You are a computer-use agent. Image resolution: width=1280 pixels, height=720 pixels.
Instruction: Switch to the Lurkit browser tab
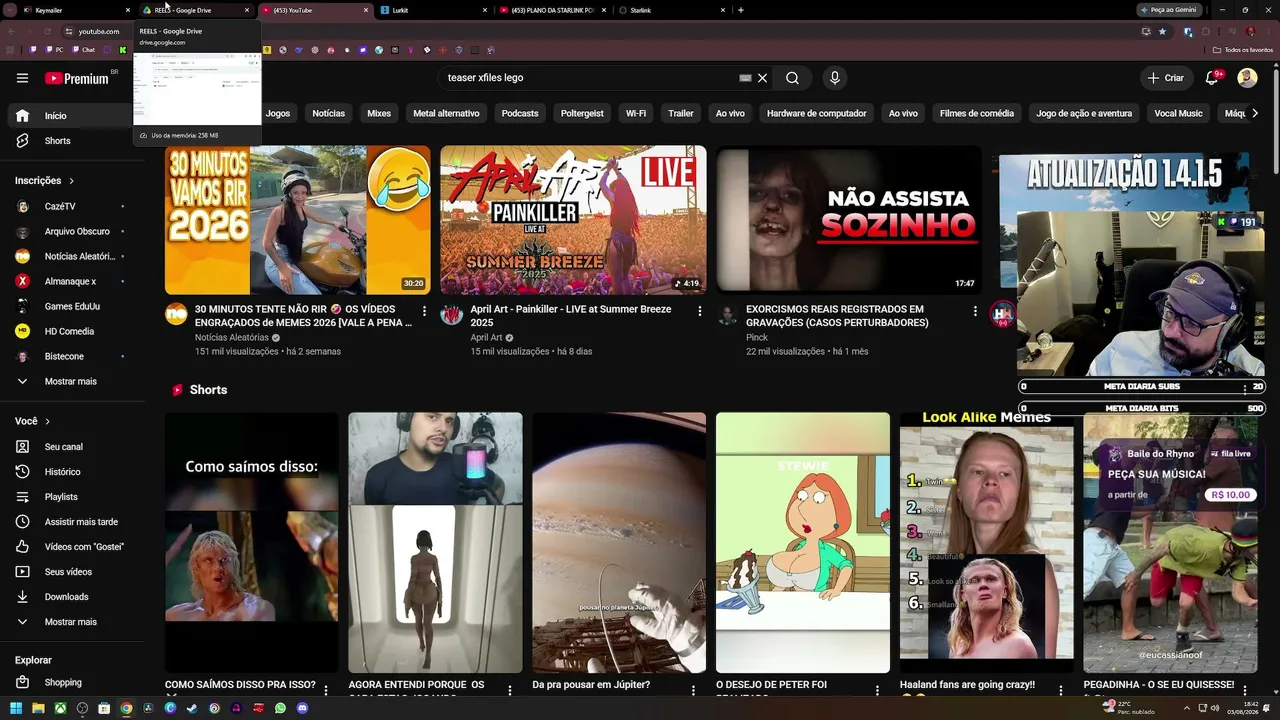coord(432,10)
